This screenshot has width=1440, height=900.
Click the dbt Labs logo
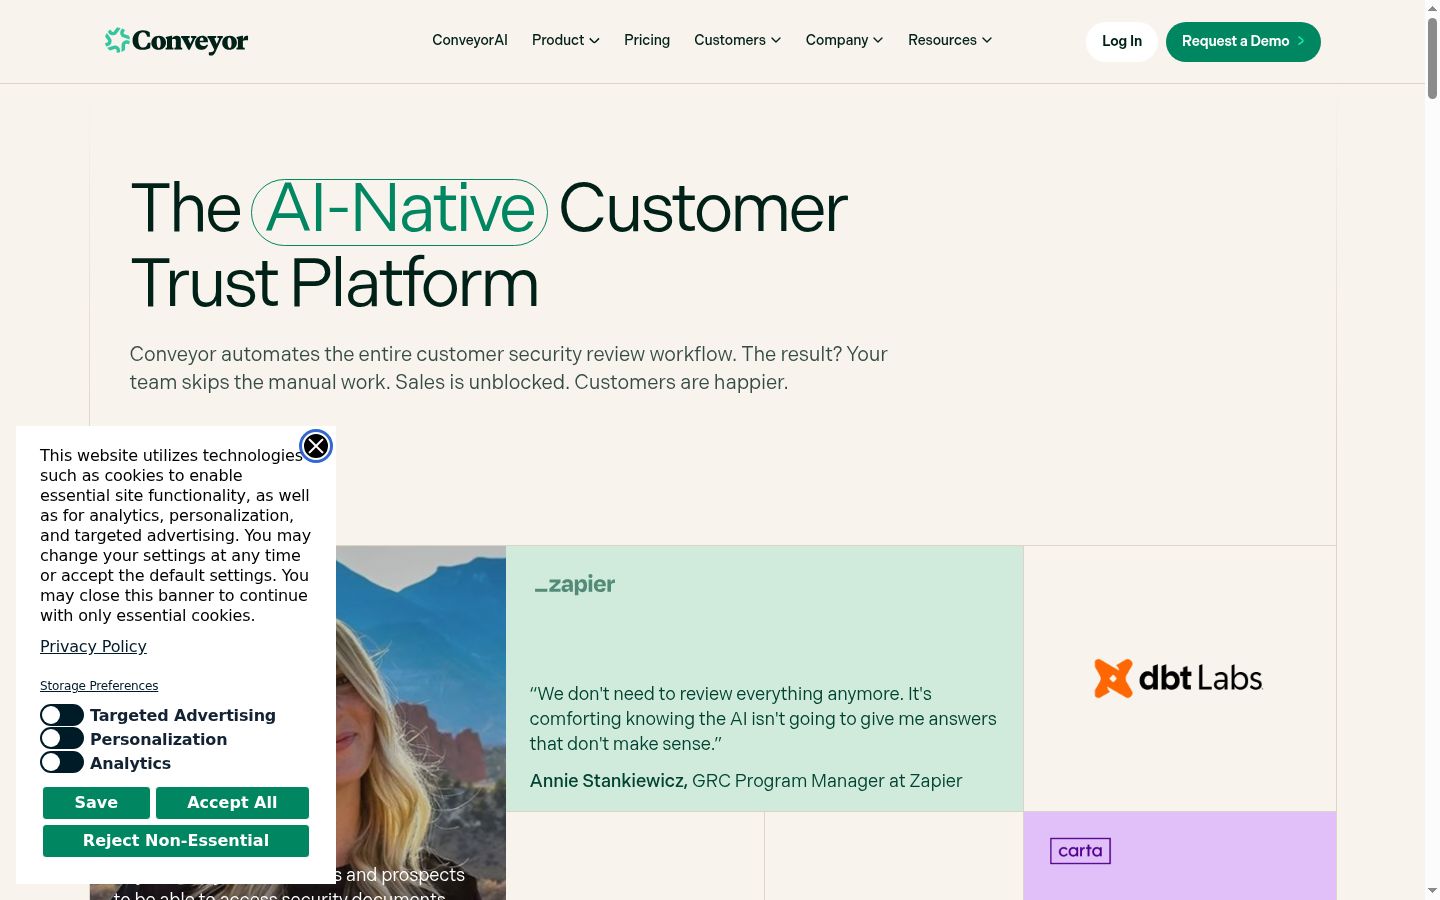point(1179,678)
